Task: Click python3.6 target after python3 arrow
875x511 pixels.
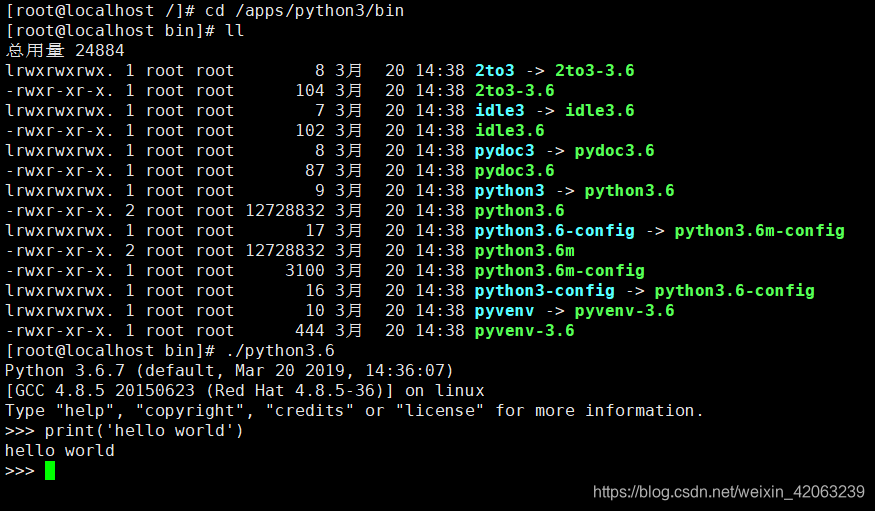Action: tap(629, 191)
